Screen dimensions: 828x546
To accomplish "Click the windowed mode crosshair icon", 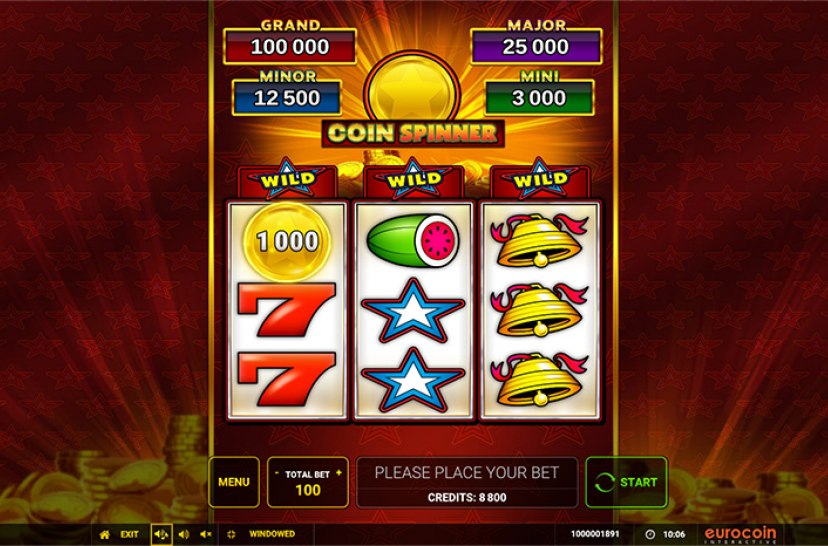I will [x=231, y=534].
